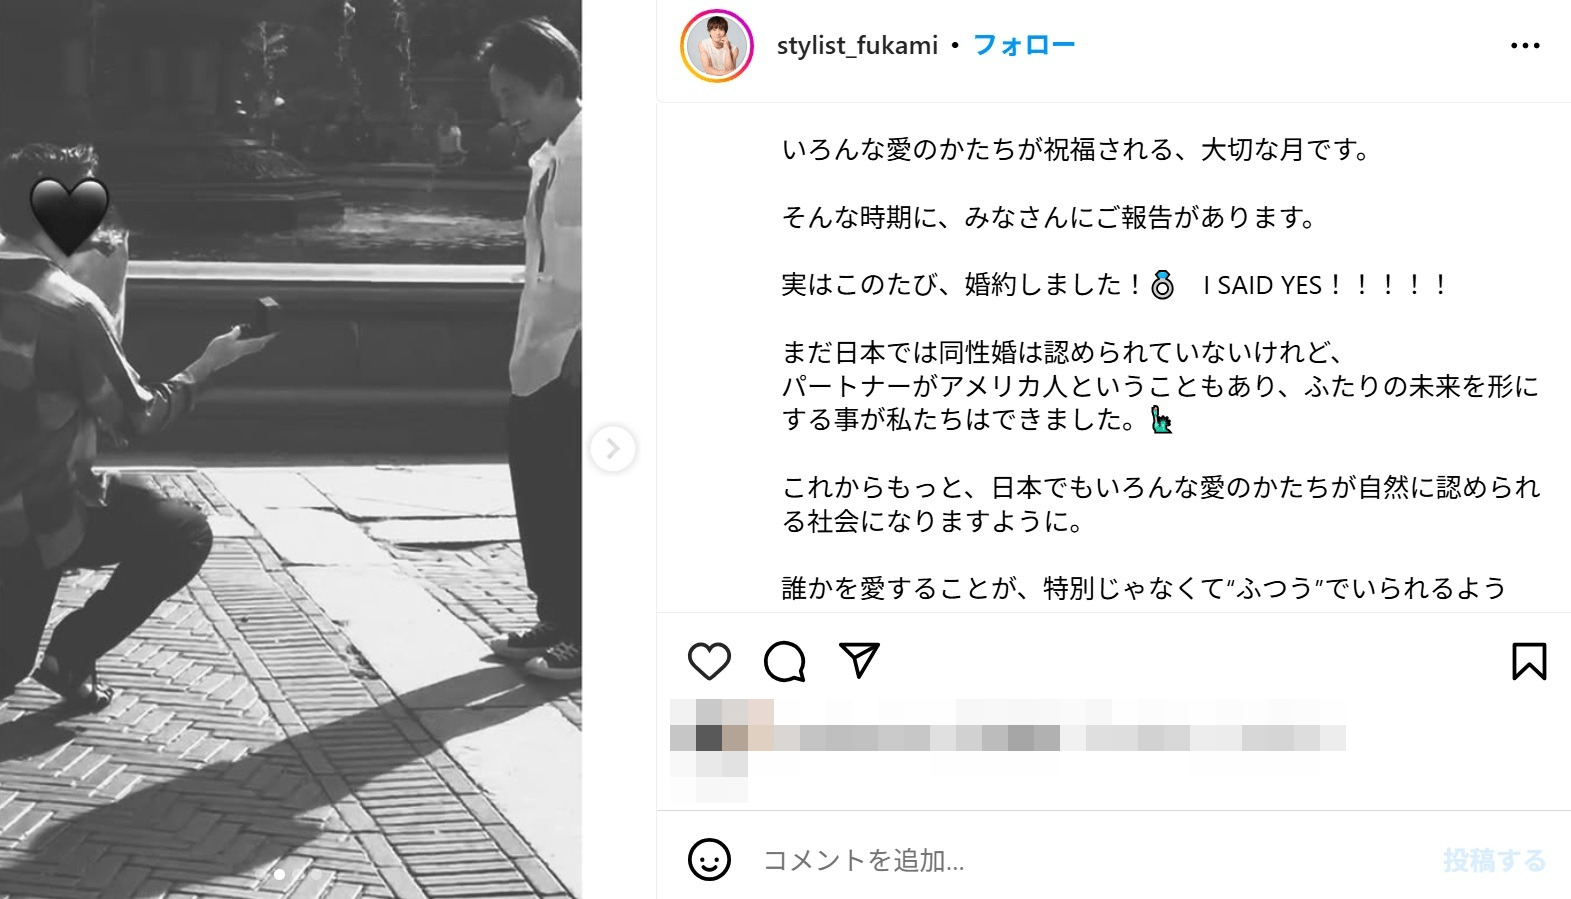Image resolution: width=1571 pixels, height=899 pixels.
Task: Open the stylist_fukami profile avatar
Action: click(x=716, y=46)
